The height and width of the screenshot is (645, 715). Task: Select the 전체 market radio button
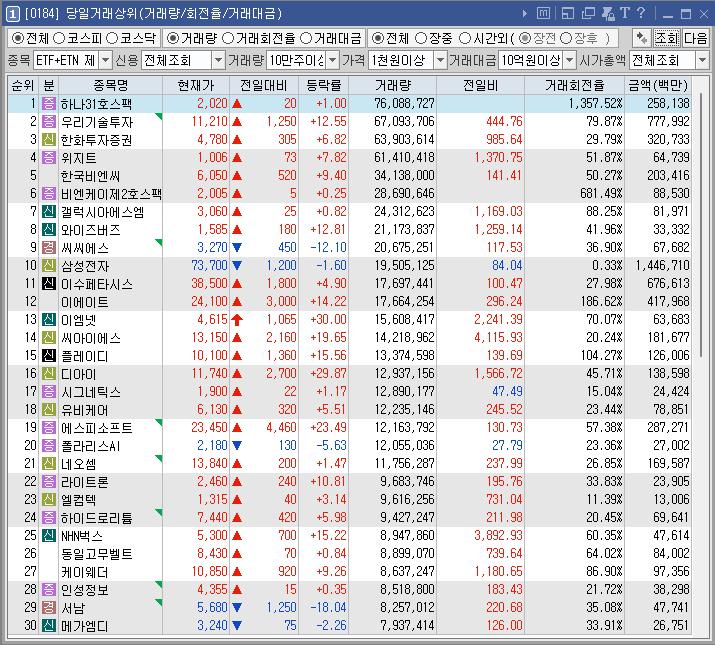(17, 38)
